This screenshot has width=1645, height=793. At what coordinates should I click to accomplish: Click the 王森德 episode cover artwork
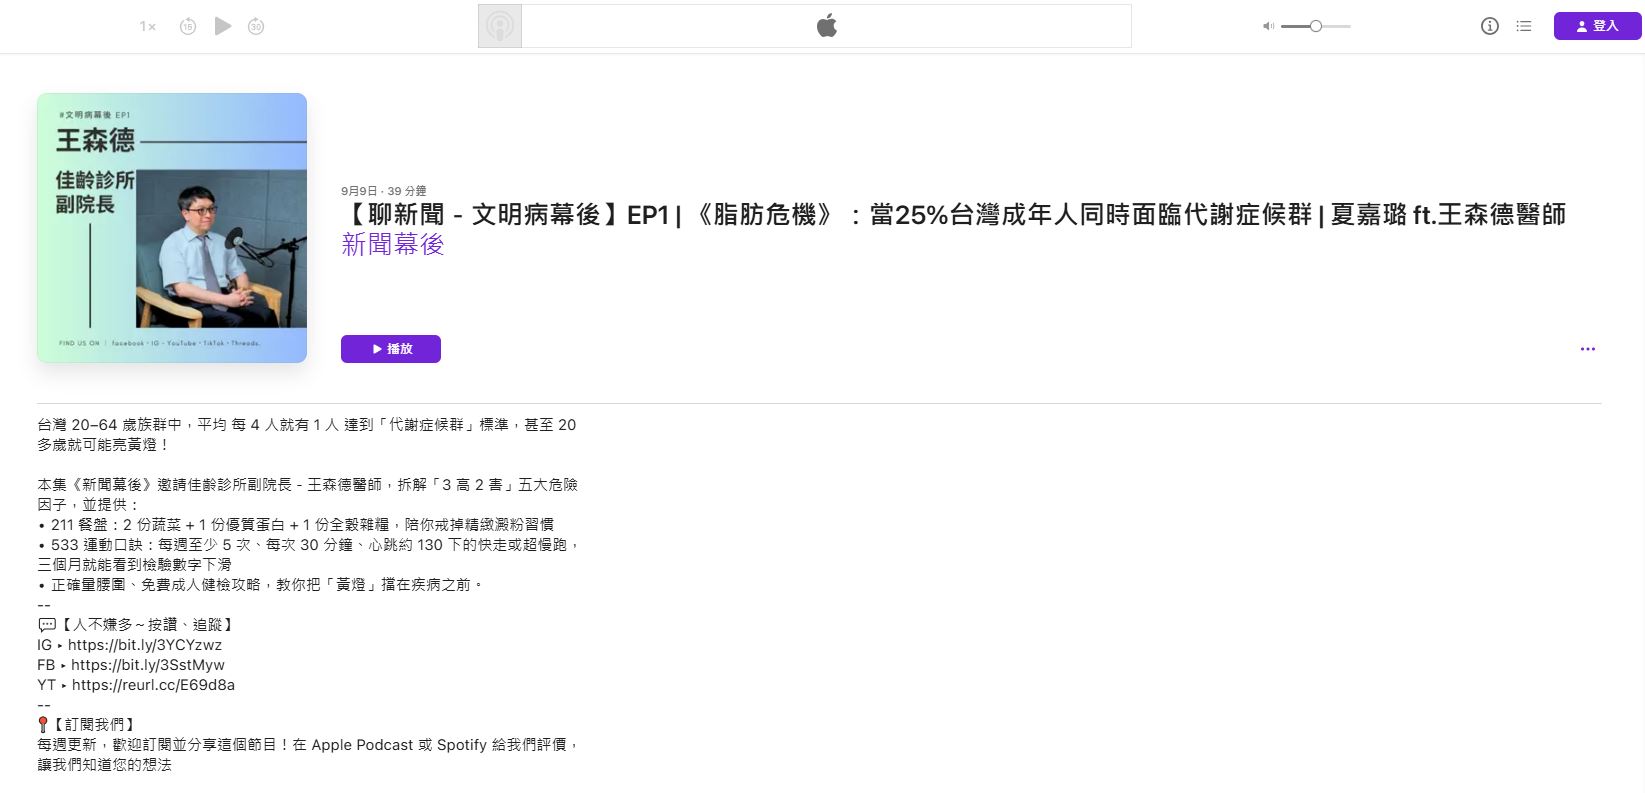point(172,228)
